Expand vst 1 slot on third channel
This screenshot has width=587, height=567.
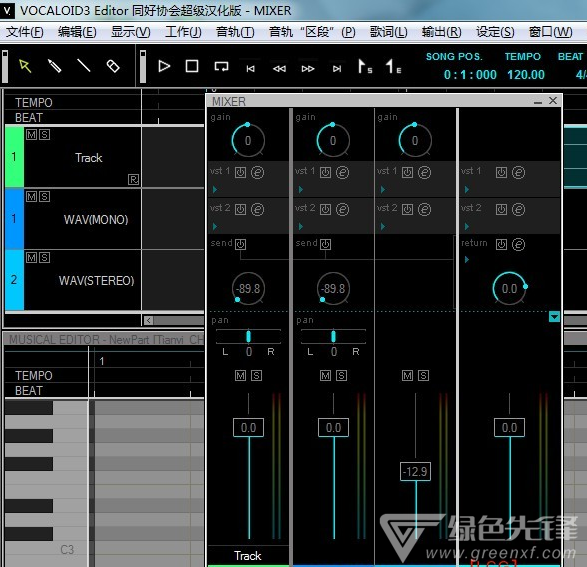point(383,190)
